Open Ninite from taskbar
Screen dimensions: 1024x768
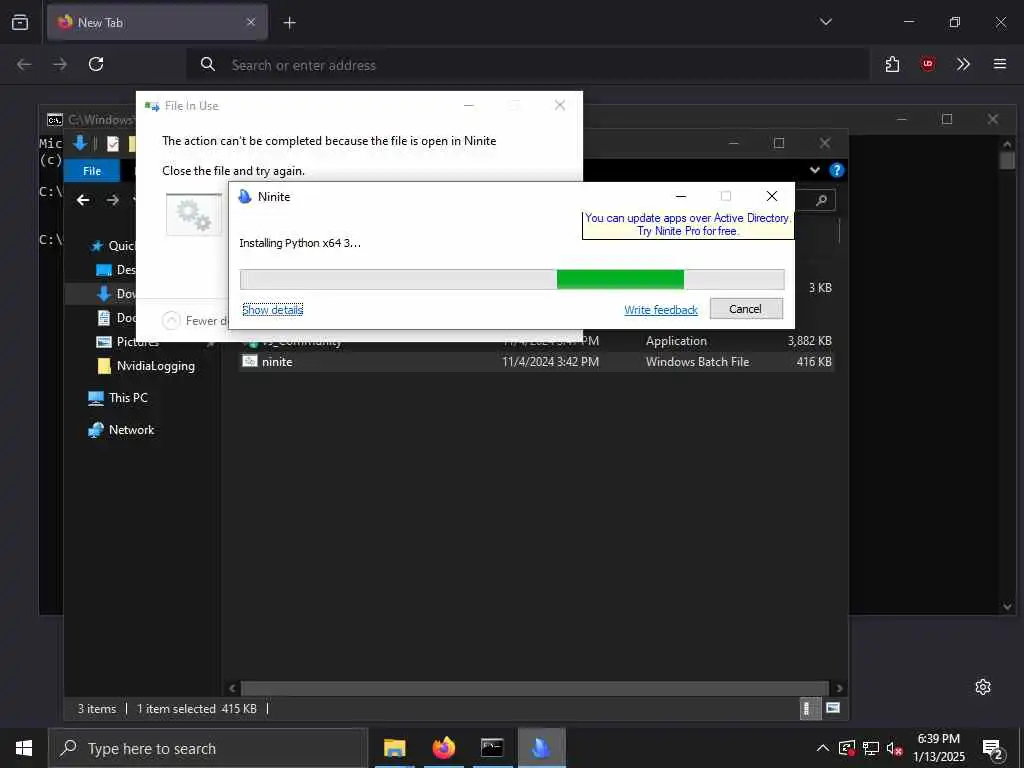(541, 748)
